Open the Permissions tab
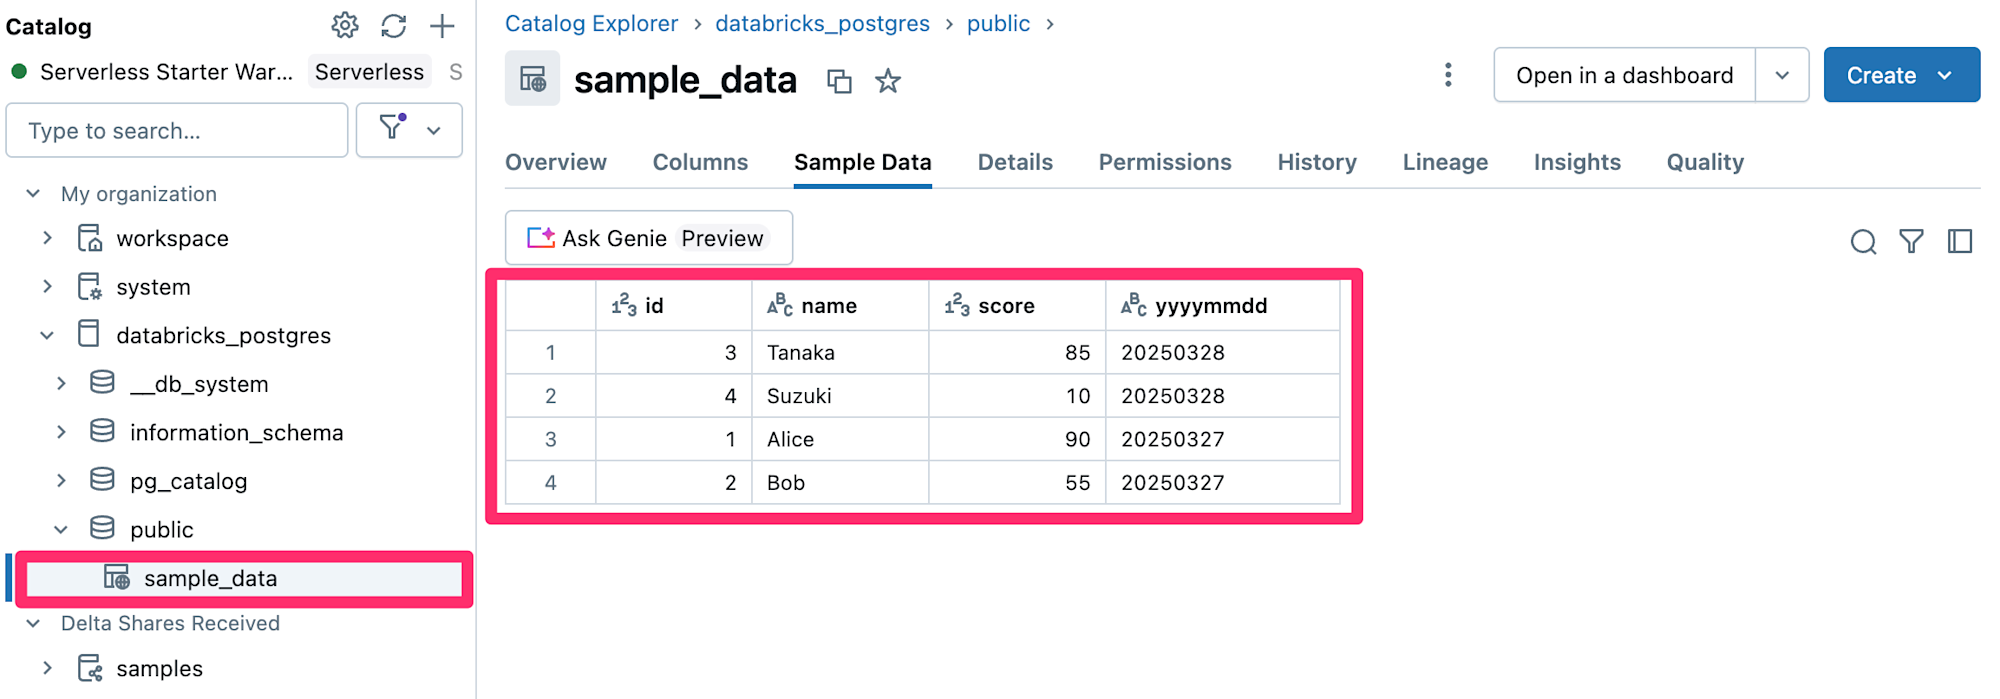 point(1165,162)
